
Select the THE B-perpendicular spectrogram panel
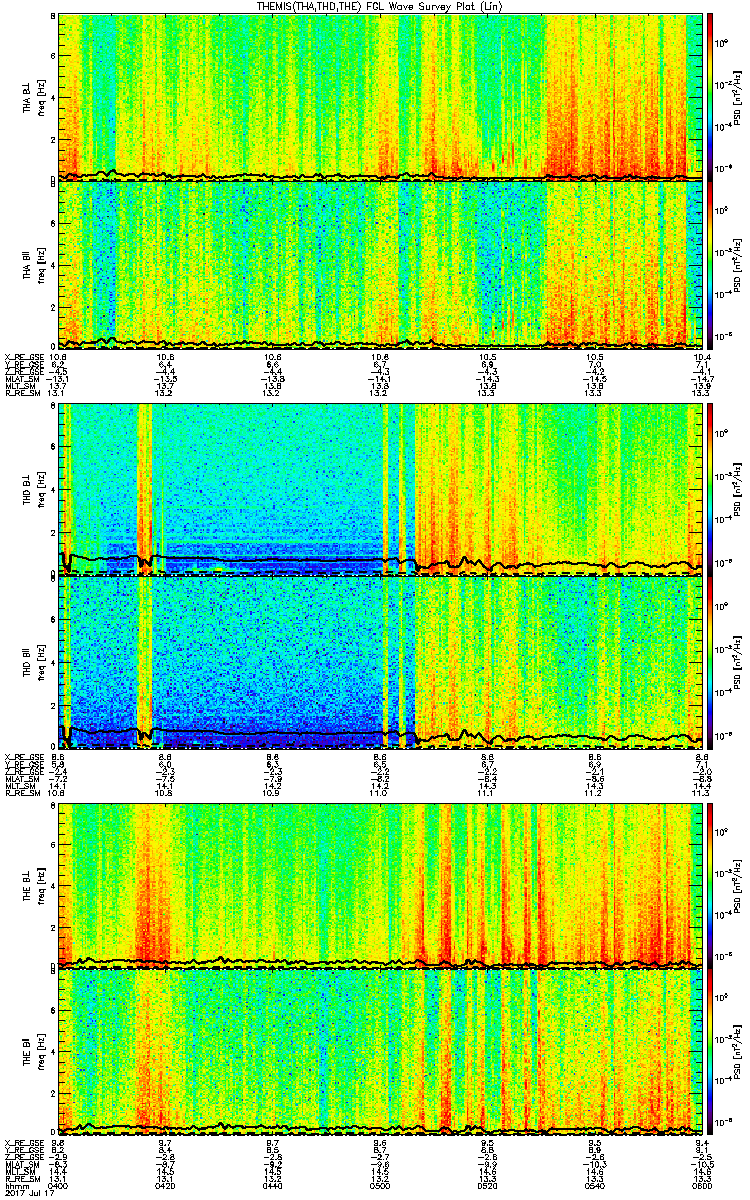click(381, 885)
